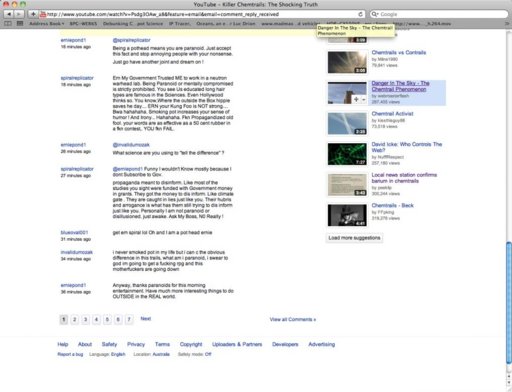Viewport: 512px width, 392px height.
Task: Click the Add bookmark plus button
Action: pos(33,14)
